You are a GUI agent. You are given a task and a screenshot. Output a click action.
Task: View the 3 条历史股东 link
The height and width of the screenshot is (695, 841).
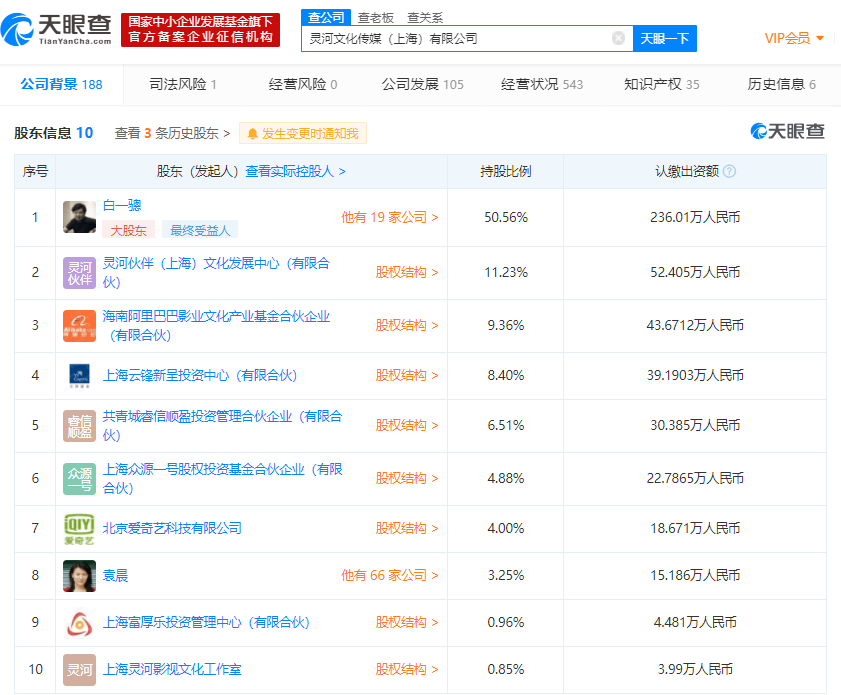coord(173,134)
